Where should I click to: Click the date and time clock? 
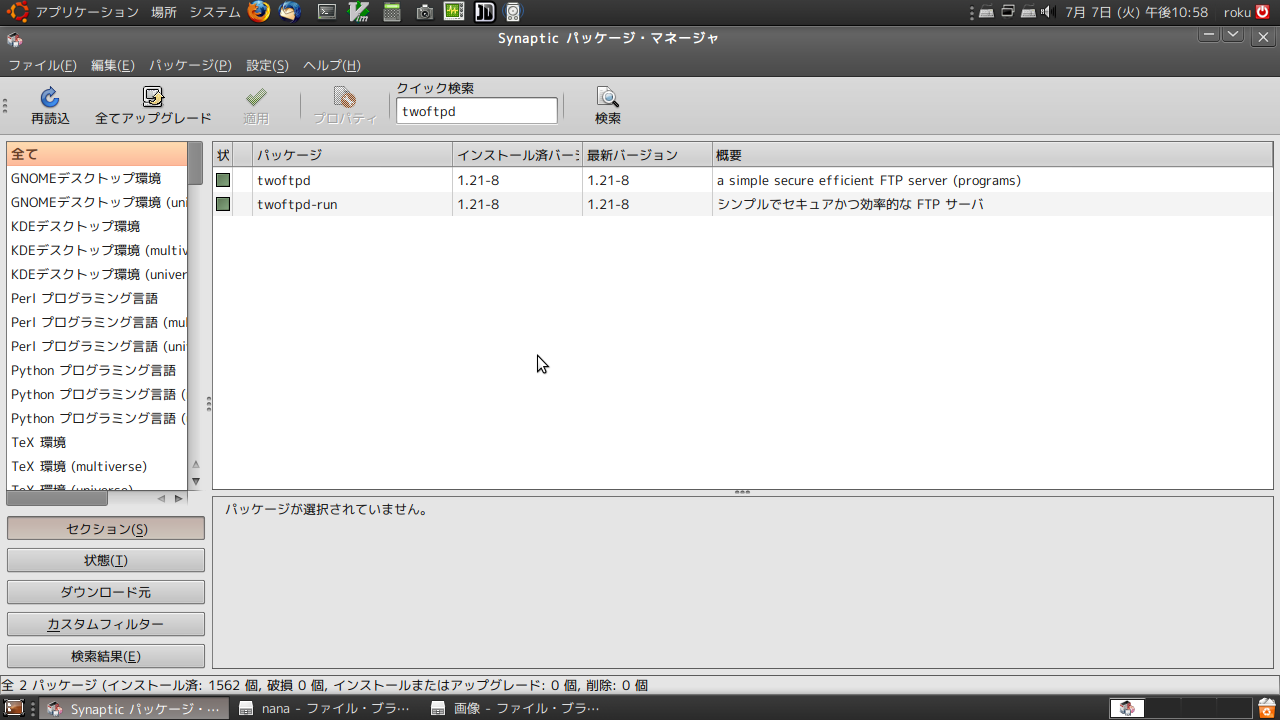(x=1137, y=12)
